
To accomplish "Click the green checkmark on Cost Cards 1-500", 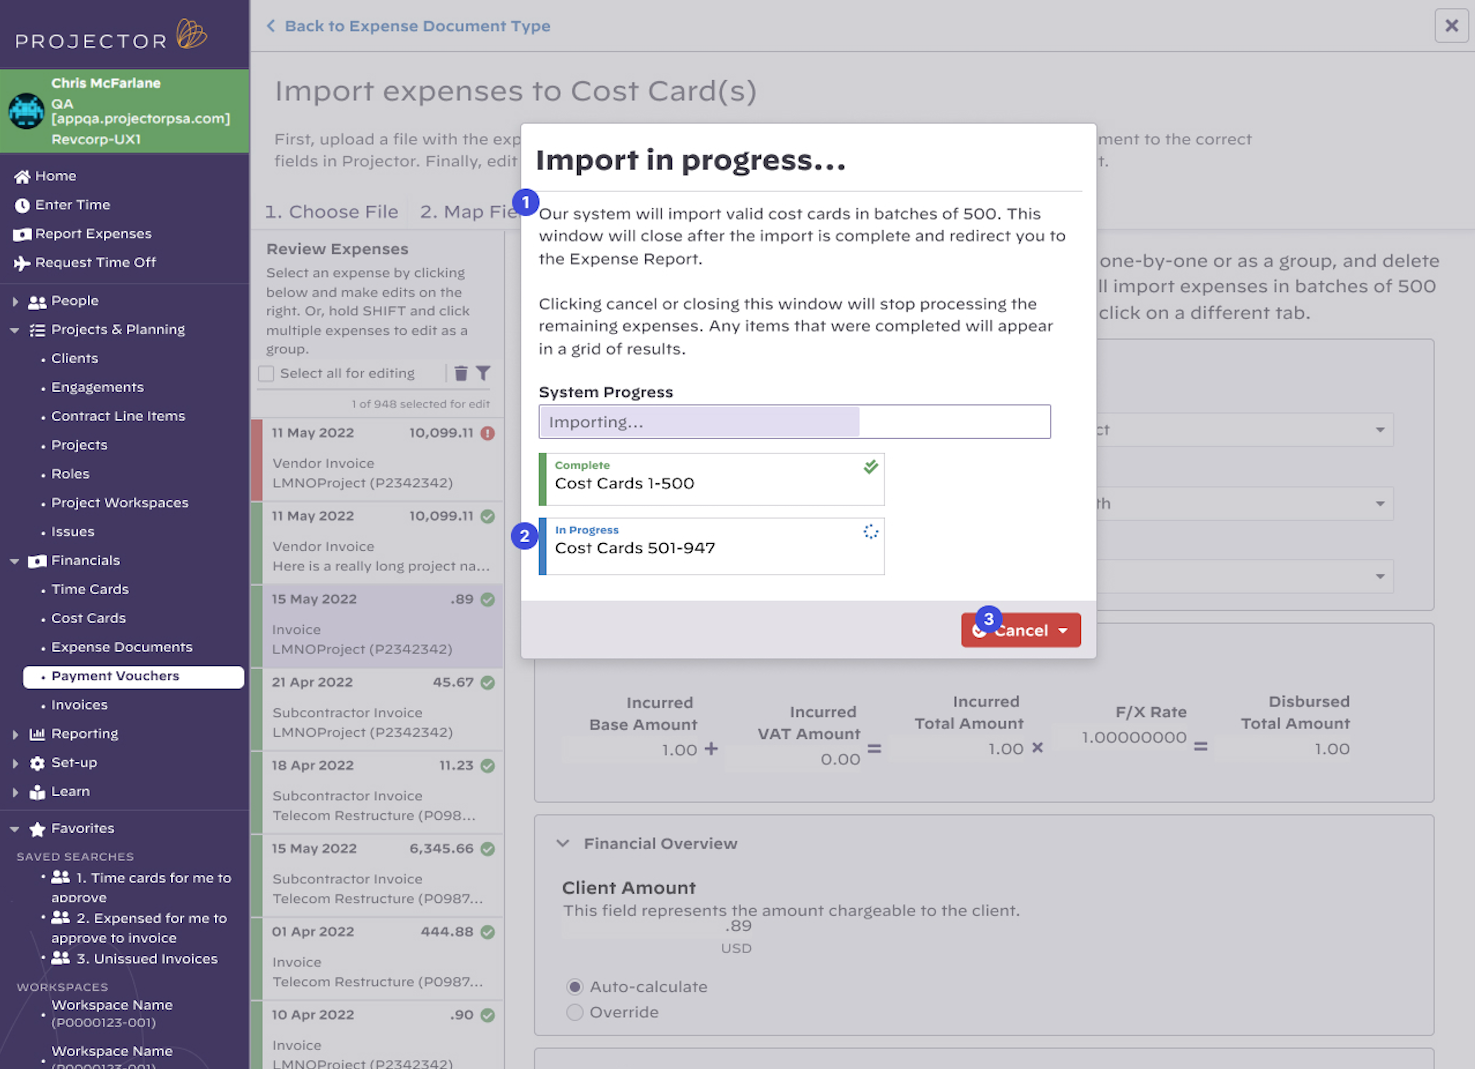I will pos(871,467).
